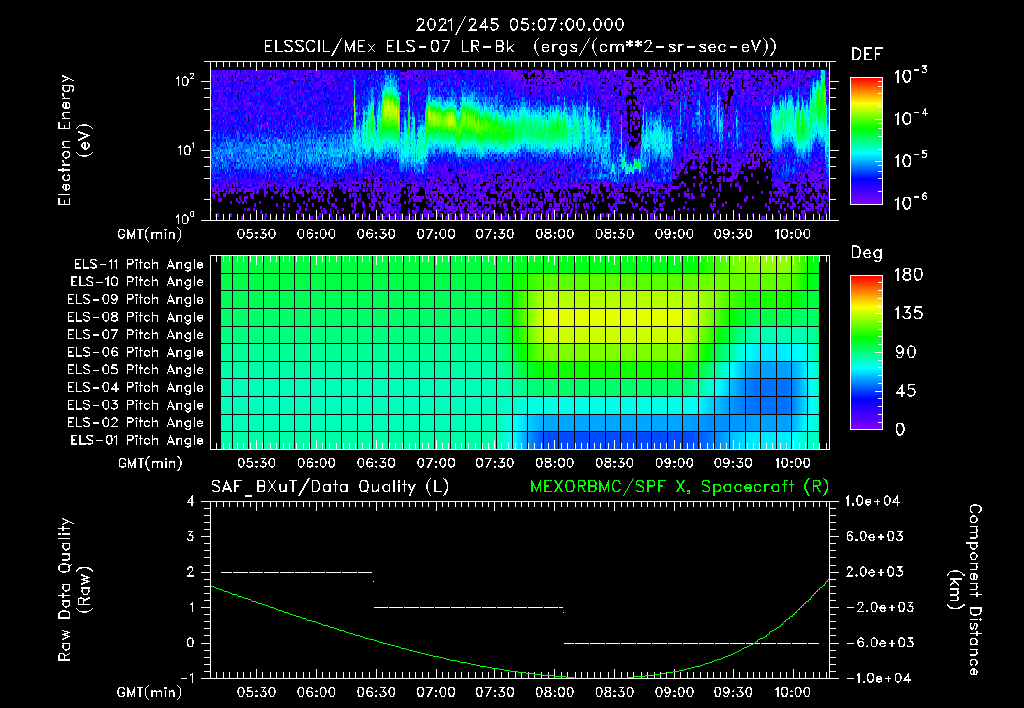The height and width of the screenshot is (708, 1024).
Task: Click the data quality line segment at level 2
Action: tap(296, 572)
